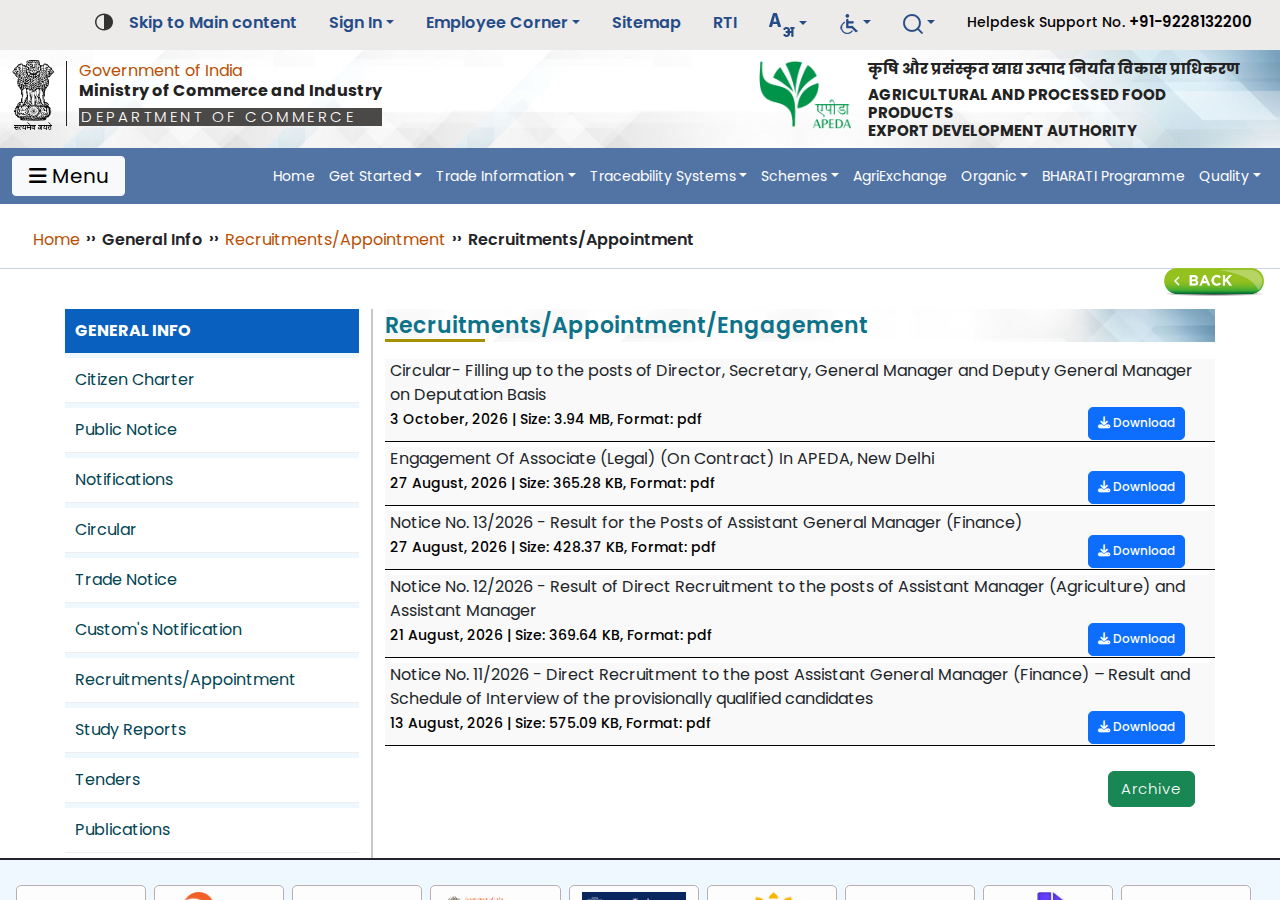1280x900 pixels.
Task: Click the Government of India emblem
Action: [x=33, y=95]
